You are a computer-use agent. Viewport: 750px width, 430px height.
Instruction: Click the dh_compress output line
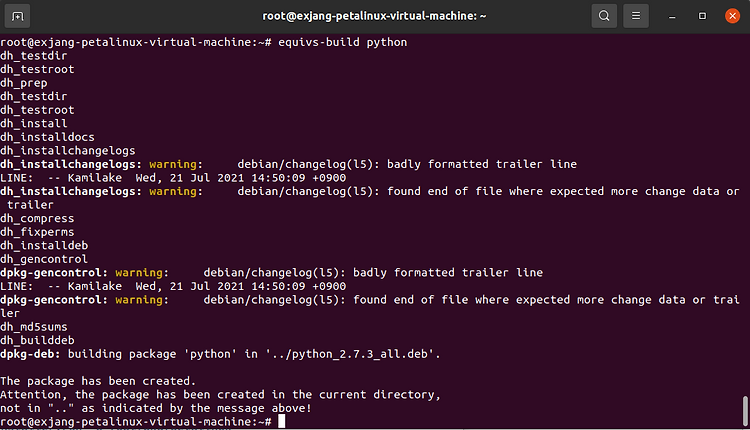click(38, 218)
